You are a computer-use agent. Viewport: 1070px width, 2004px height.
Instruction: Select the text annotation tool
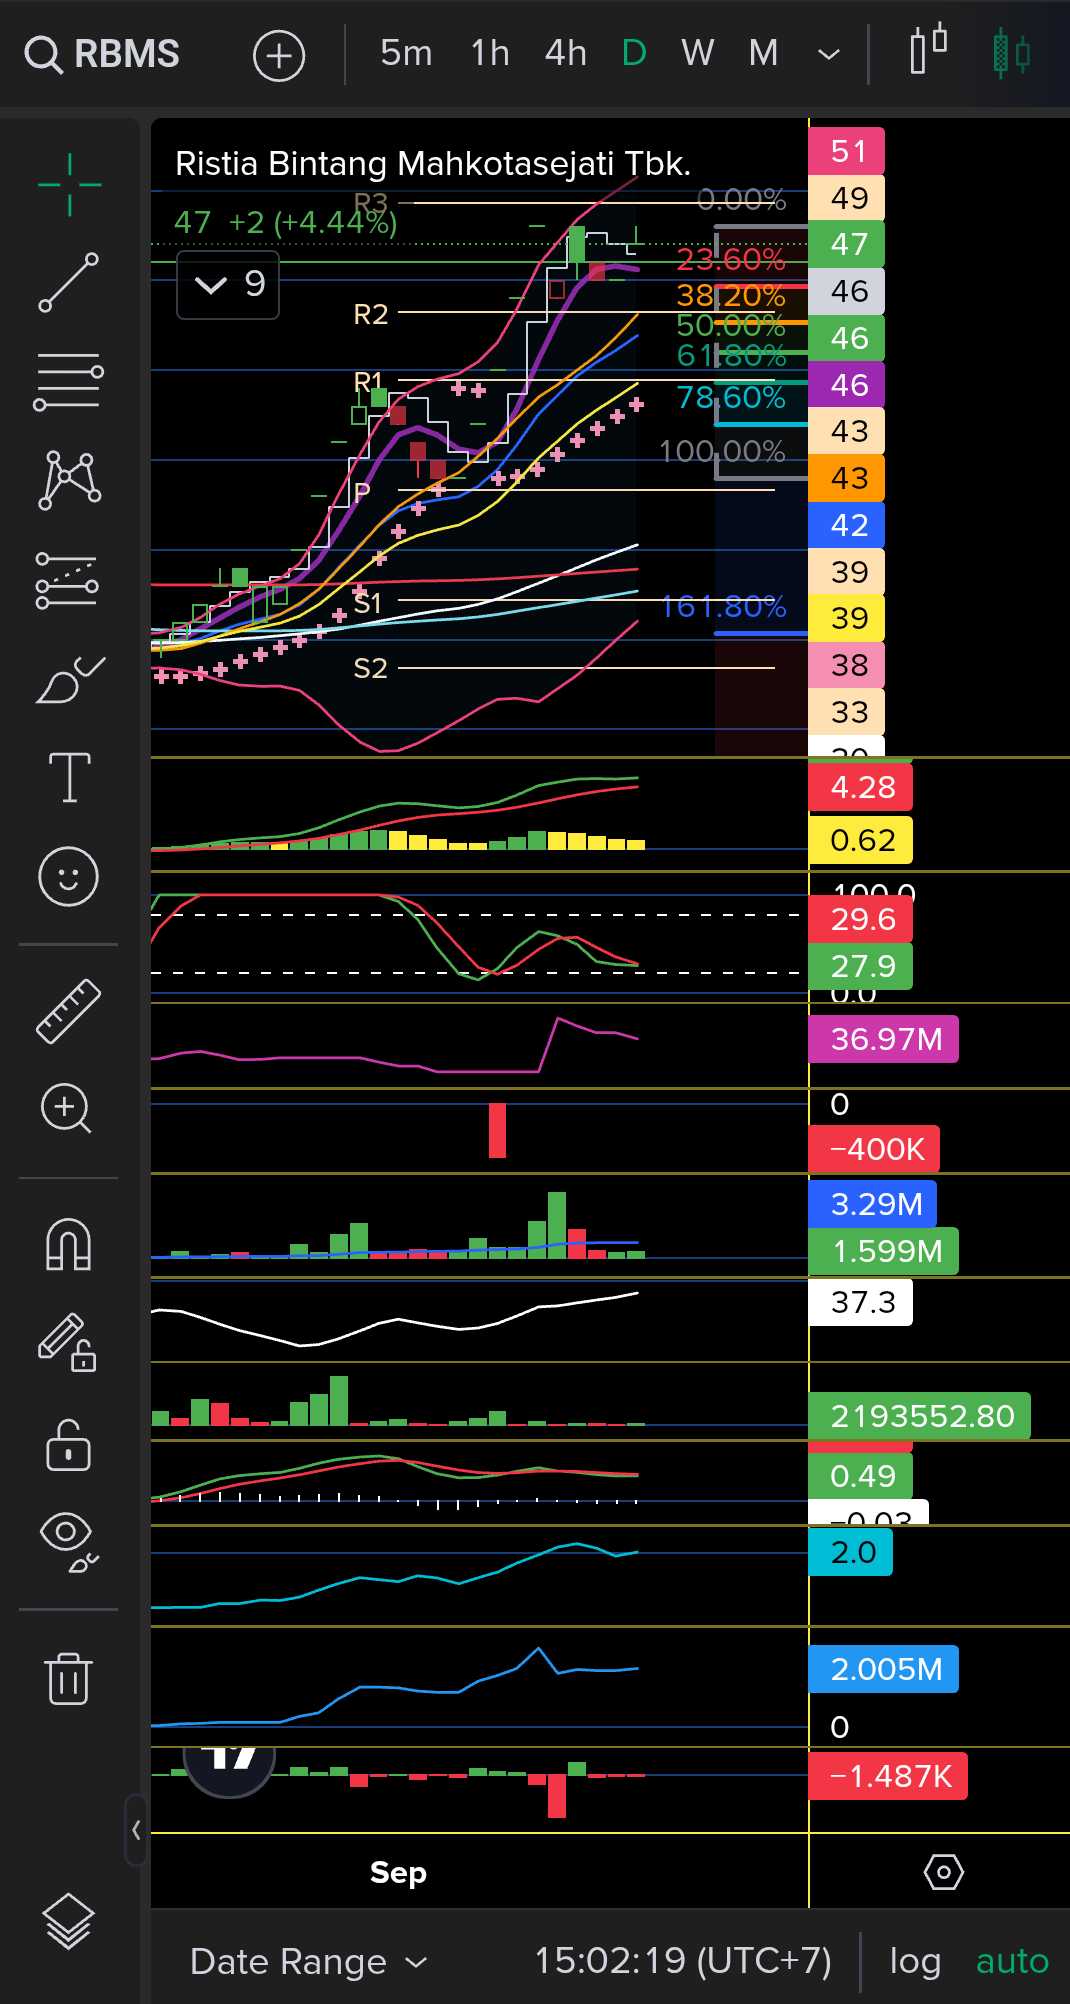pyautogui.click(x=69, y=777)
